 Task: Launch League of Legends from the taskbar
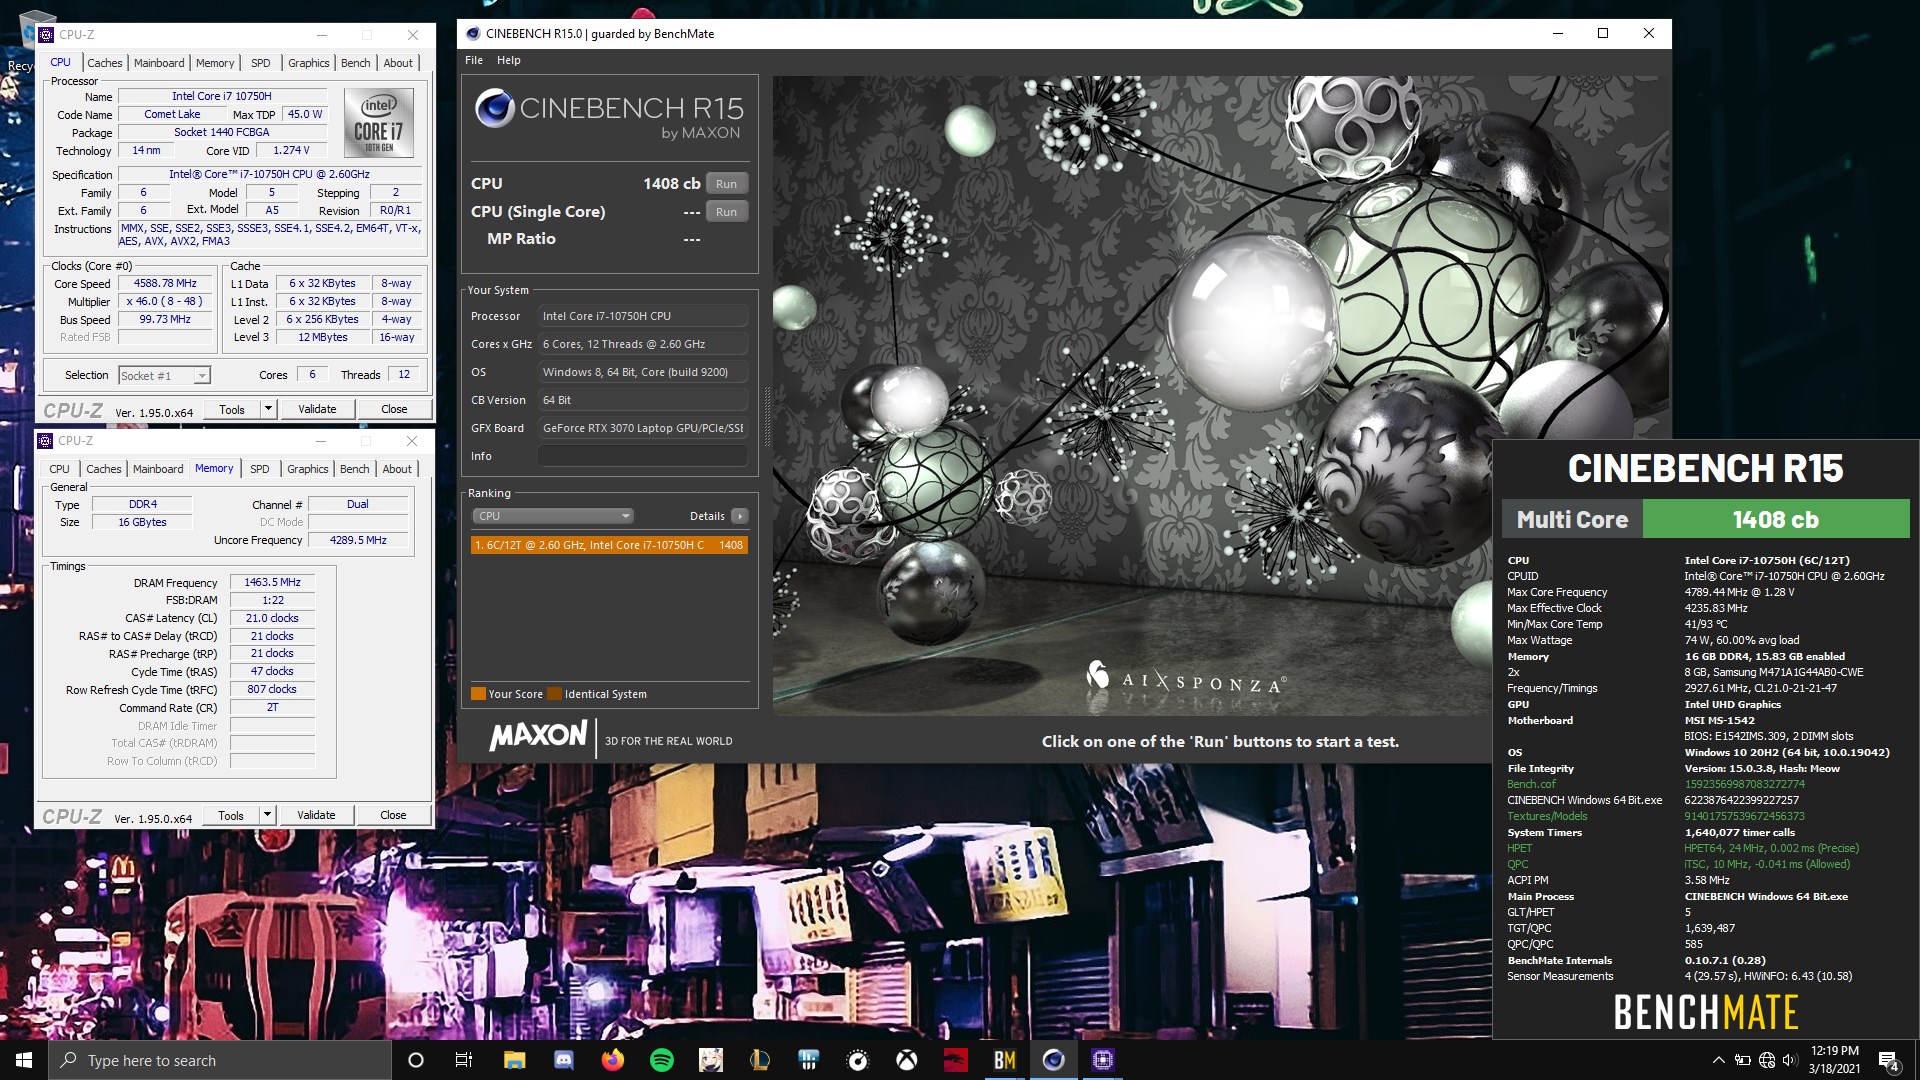coord(759,1060)
